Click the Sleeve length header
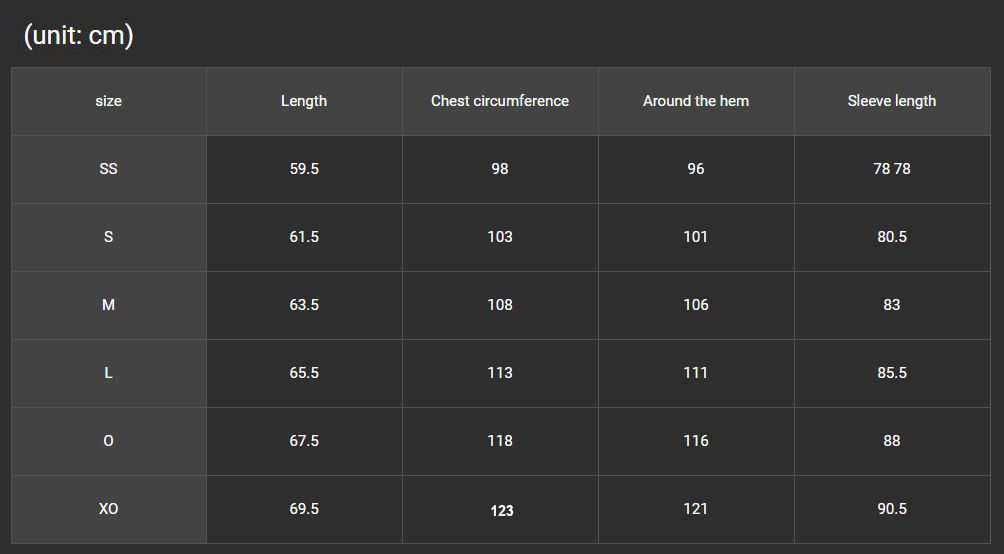Screen dimensions: 1004x554 pyautogui.click(x=892, y=101)
